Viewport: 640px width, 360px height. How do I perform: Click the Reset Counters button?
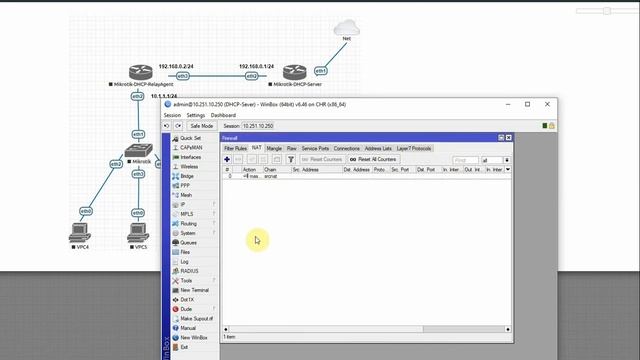(x=322, y=159)
